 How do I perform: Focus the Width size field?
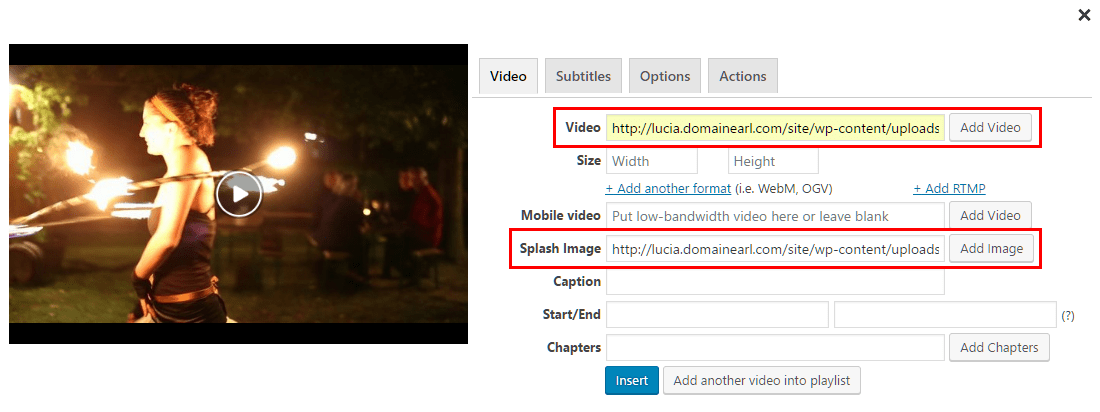pyautogui.click(x=652, y=161)
